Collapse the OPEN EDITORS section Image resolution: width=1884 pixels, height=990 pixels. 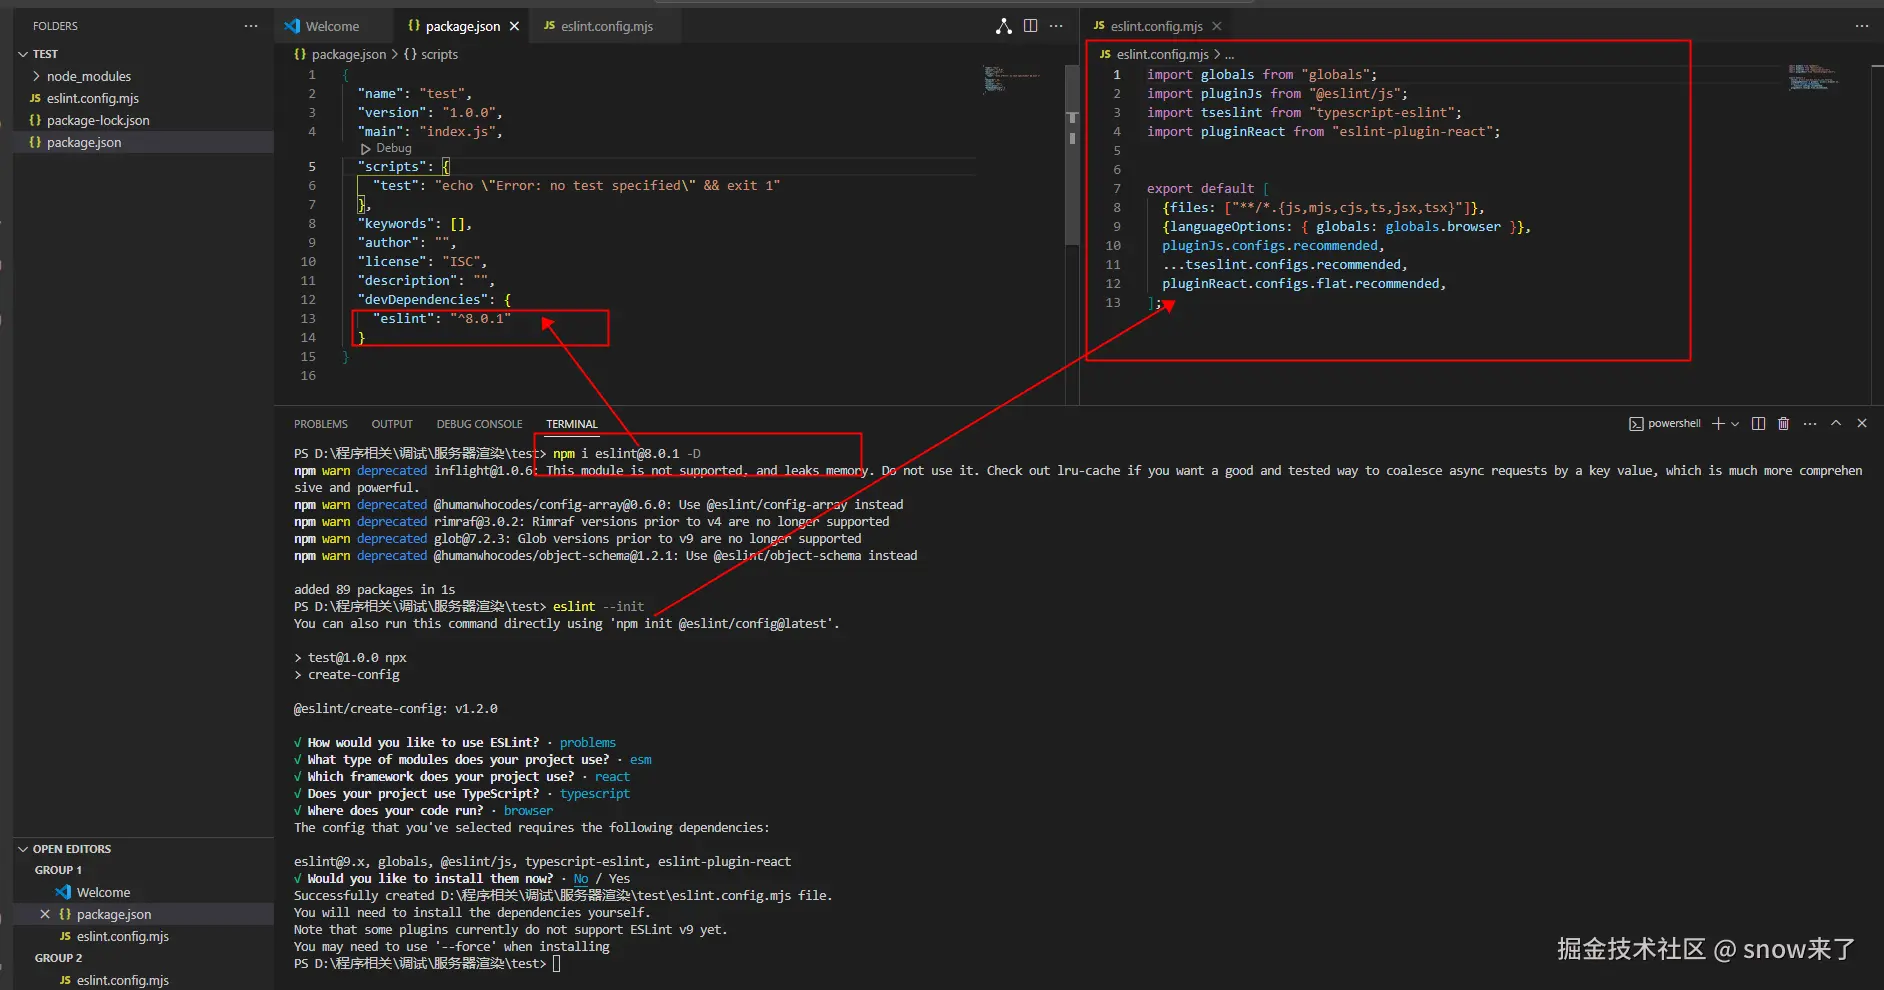pyautogui.click(x=23, y=849)
